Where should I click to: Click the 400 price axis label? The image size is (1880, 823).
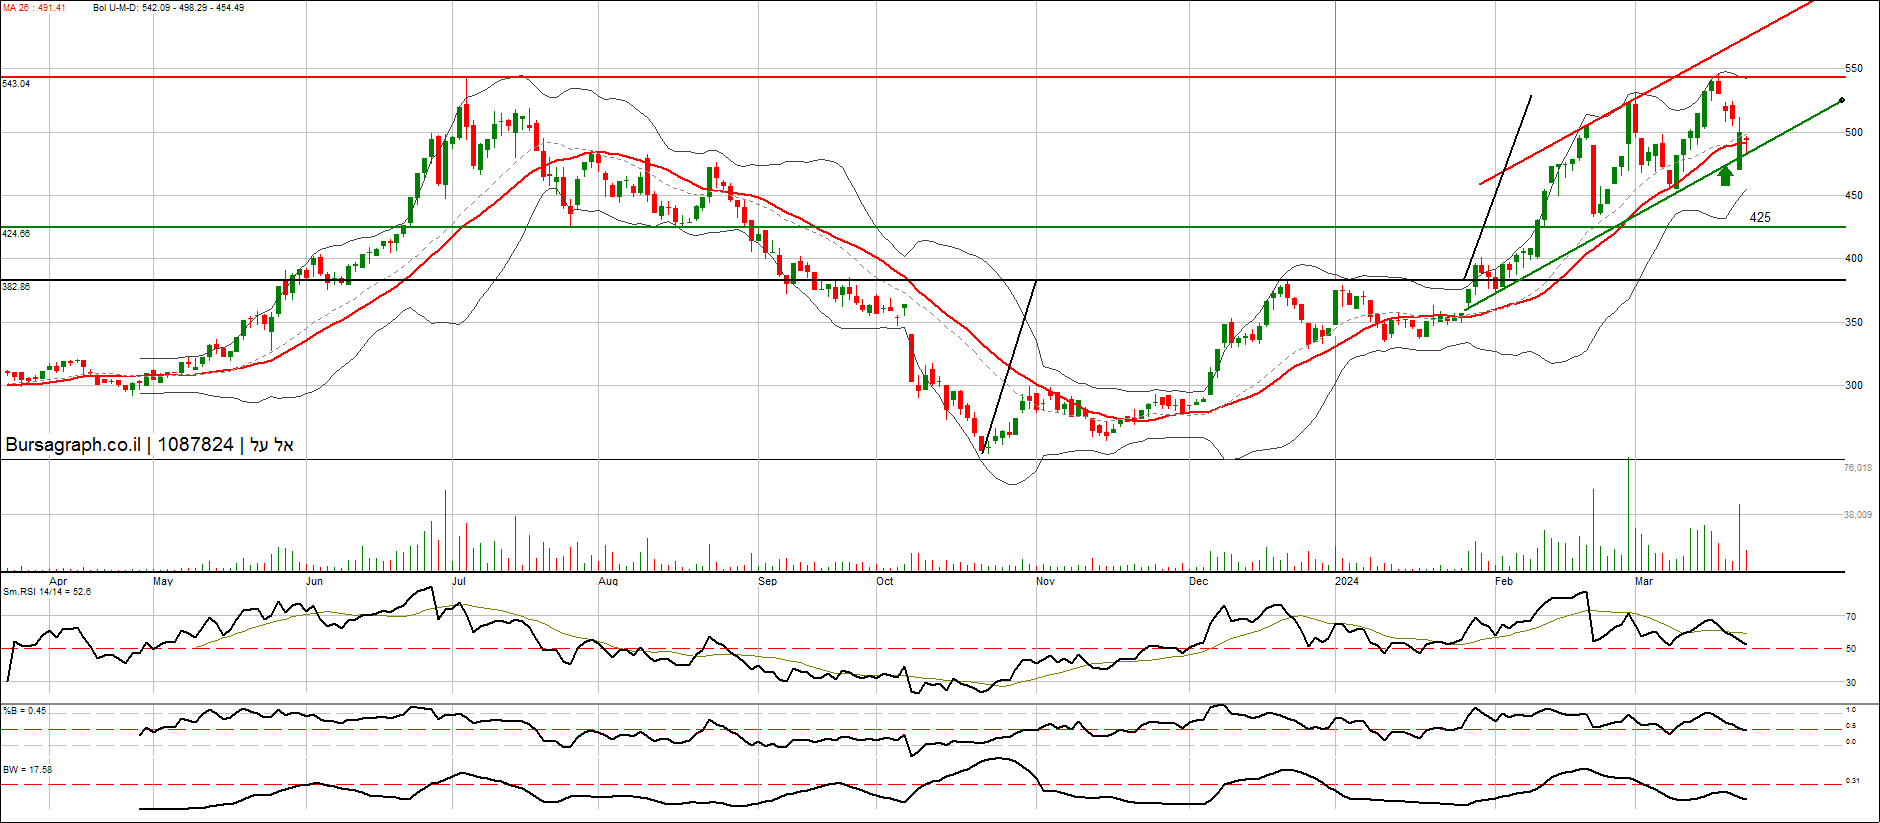[x=1854, y=259]
